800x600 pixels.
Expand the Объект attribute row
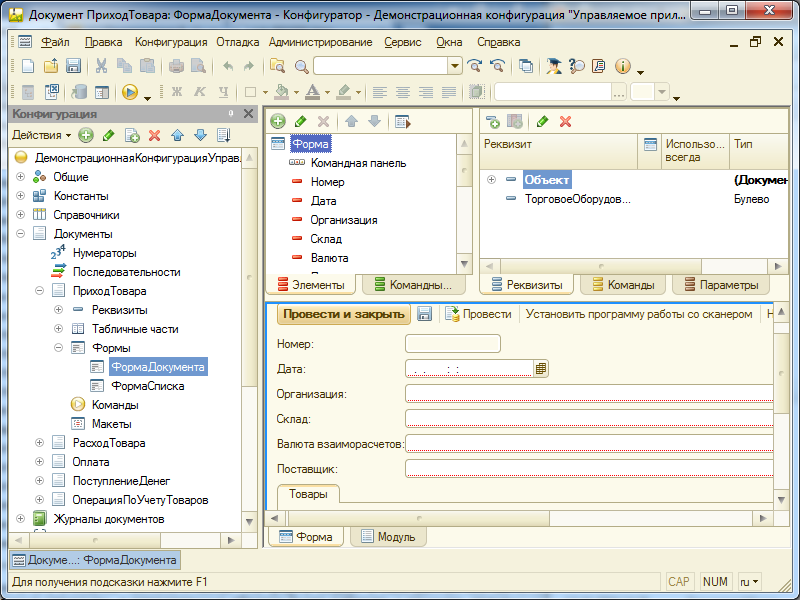pyautogui.click(x=491, y=180)
